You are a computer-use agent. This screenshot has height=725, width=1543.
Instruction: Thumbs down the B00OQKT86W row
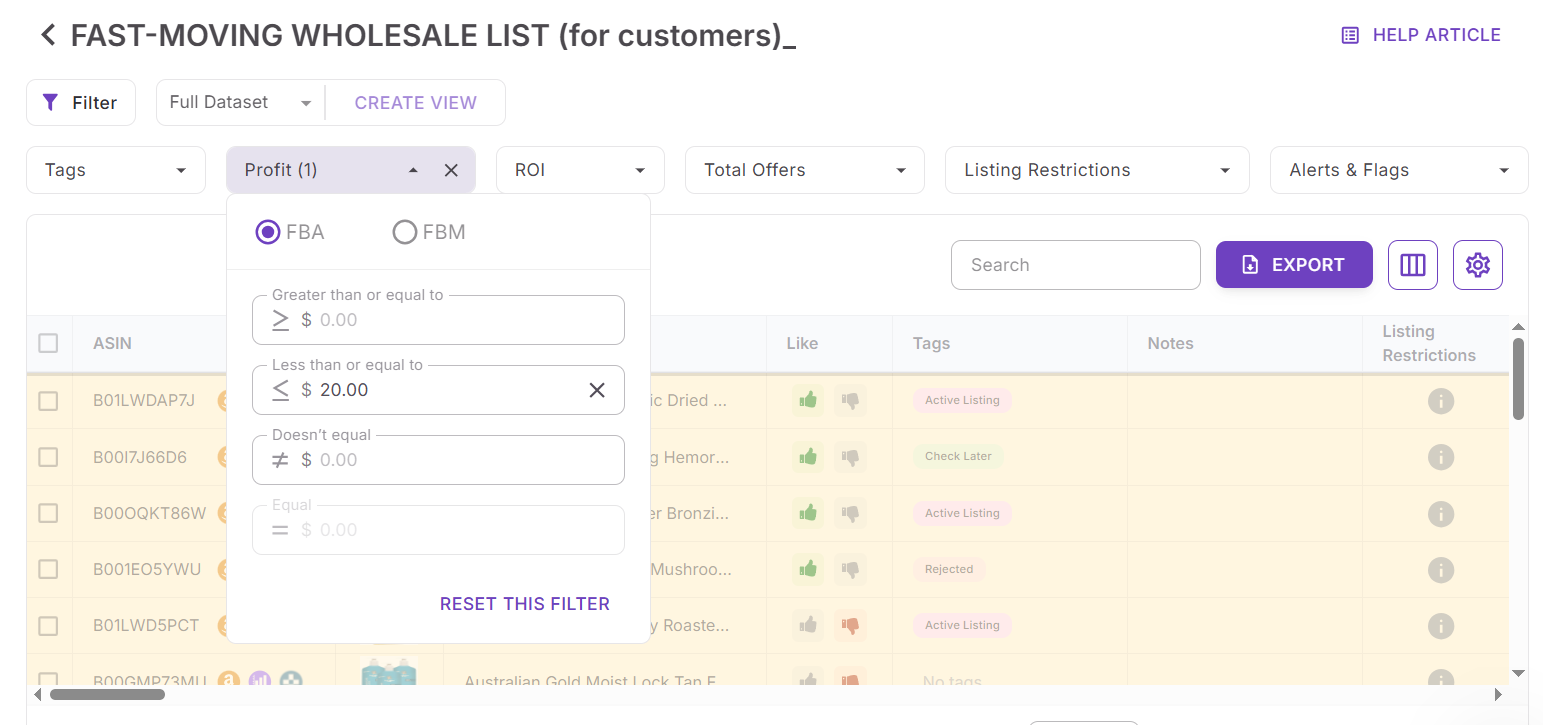(851, 513)
